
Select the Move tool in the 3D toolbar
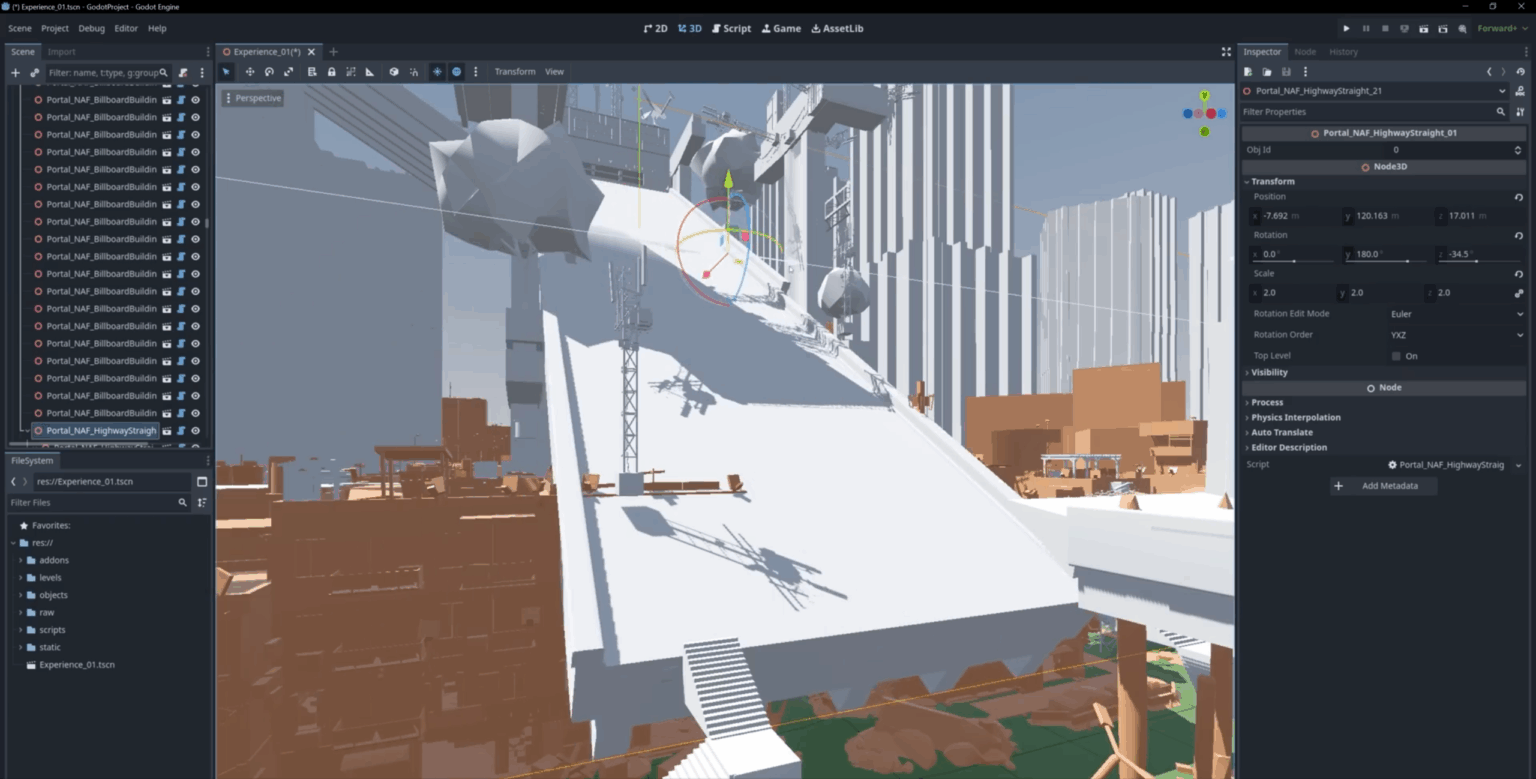point(250,71)
